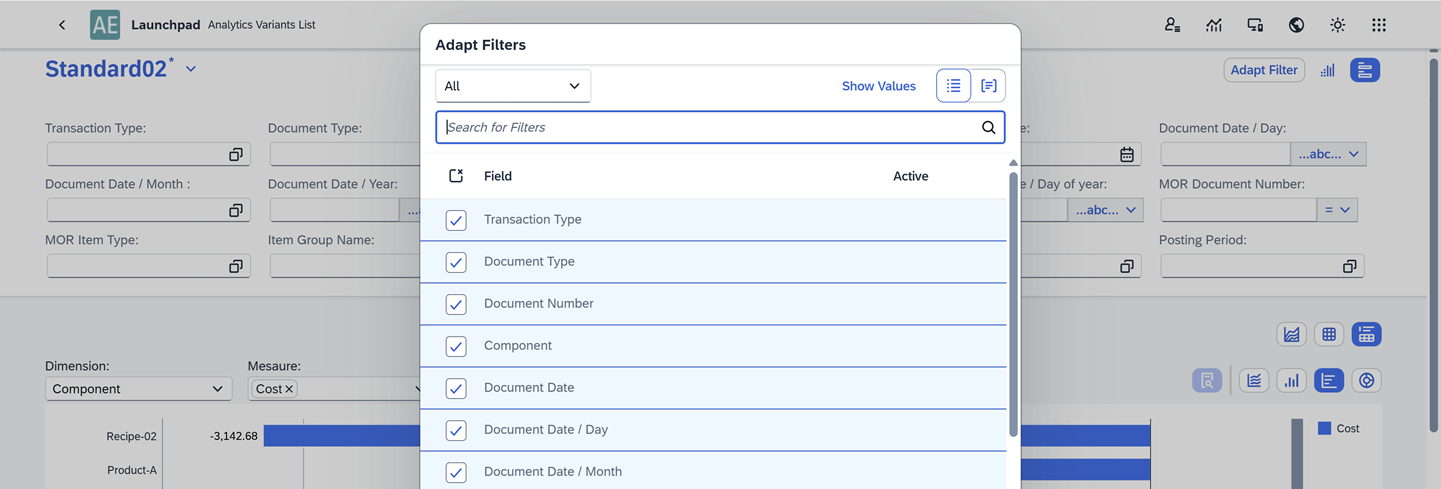1441x489 pixels.
Task: Select the line chart type
Action: pyautogui.click(x=1254, y=380)
